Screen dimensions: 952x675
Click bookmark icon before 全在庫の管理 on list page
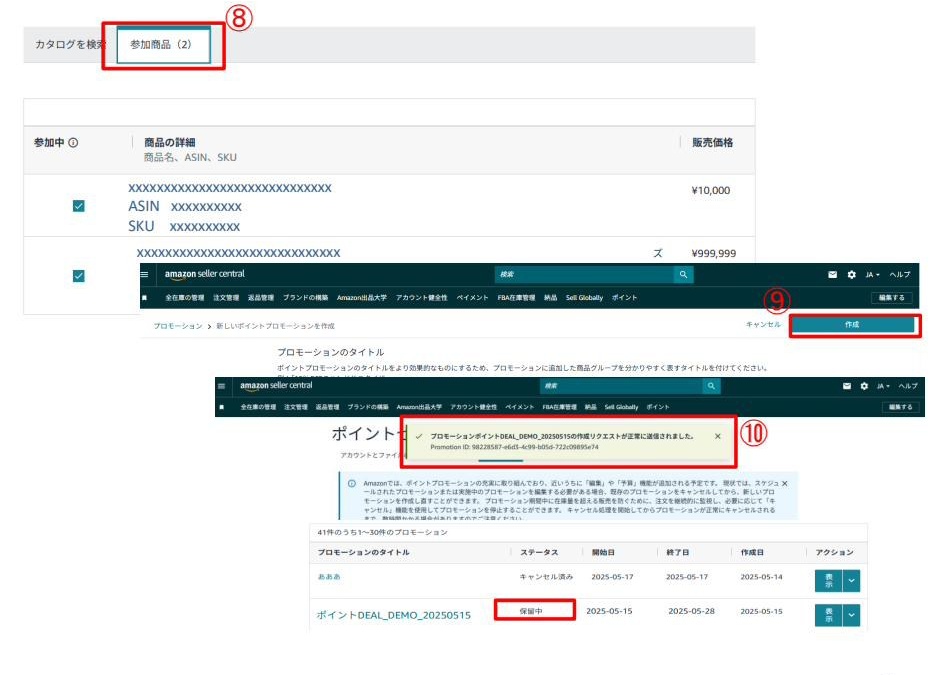pos(222,407)
